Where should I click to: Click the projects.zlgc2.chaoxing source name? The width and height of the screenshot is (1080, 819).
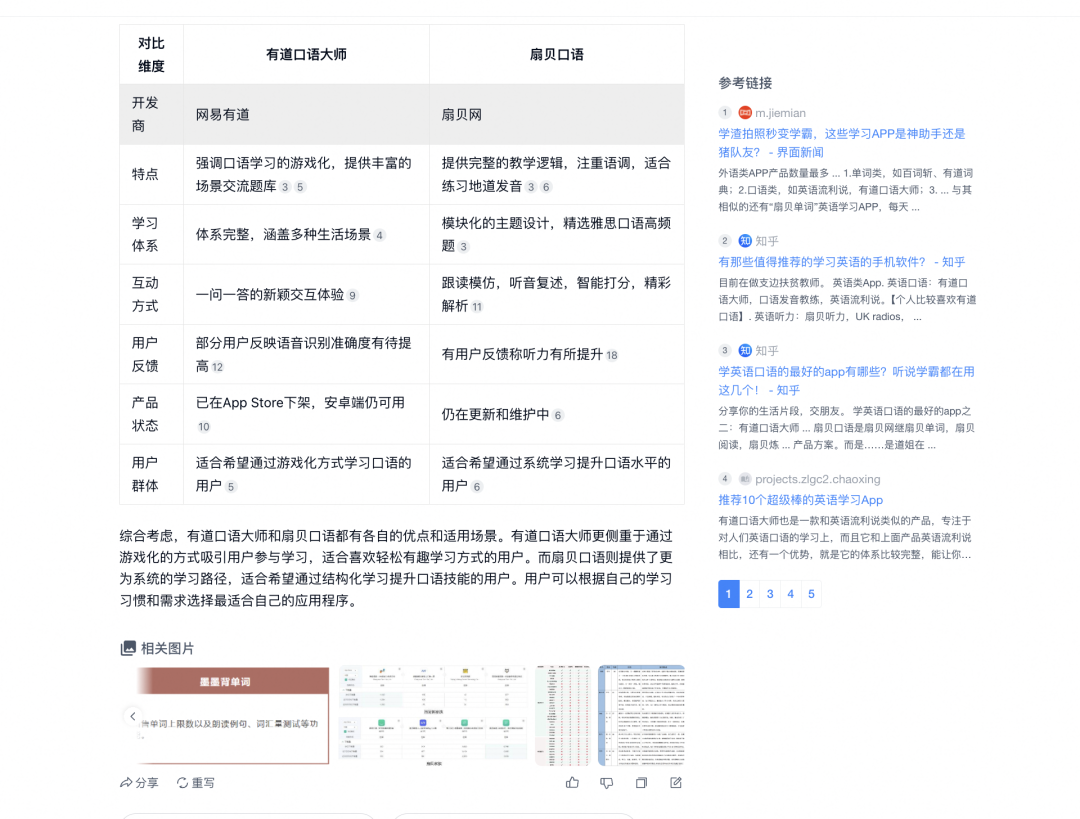(x=818, y=479)
